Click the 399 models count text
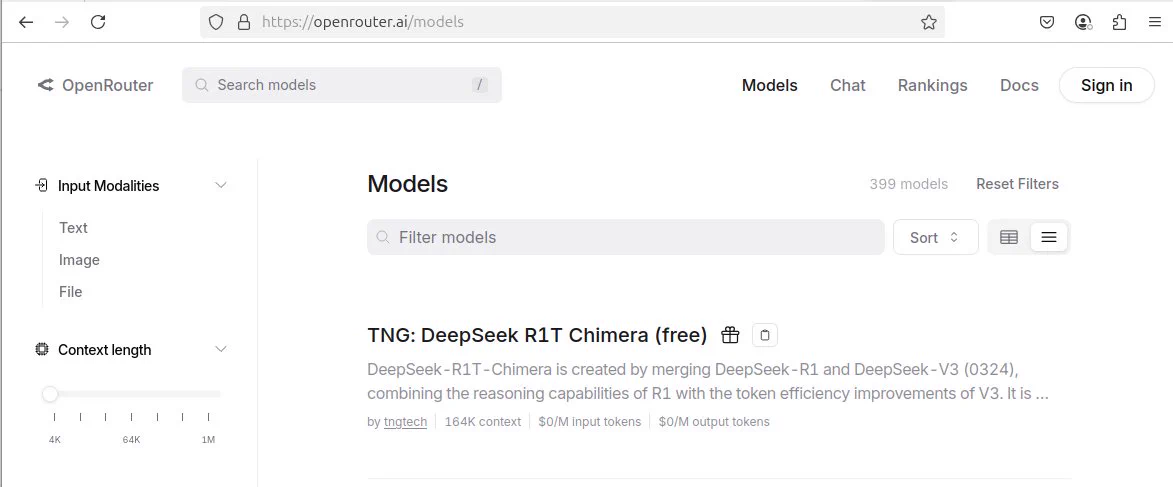Image resolution: width=1173 pixels, height=487 pixels. (x=908, y=184)
